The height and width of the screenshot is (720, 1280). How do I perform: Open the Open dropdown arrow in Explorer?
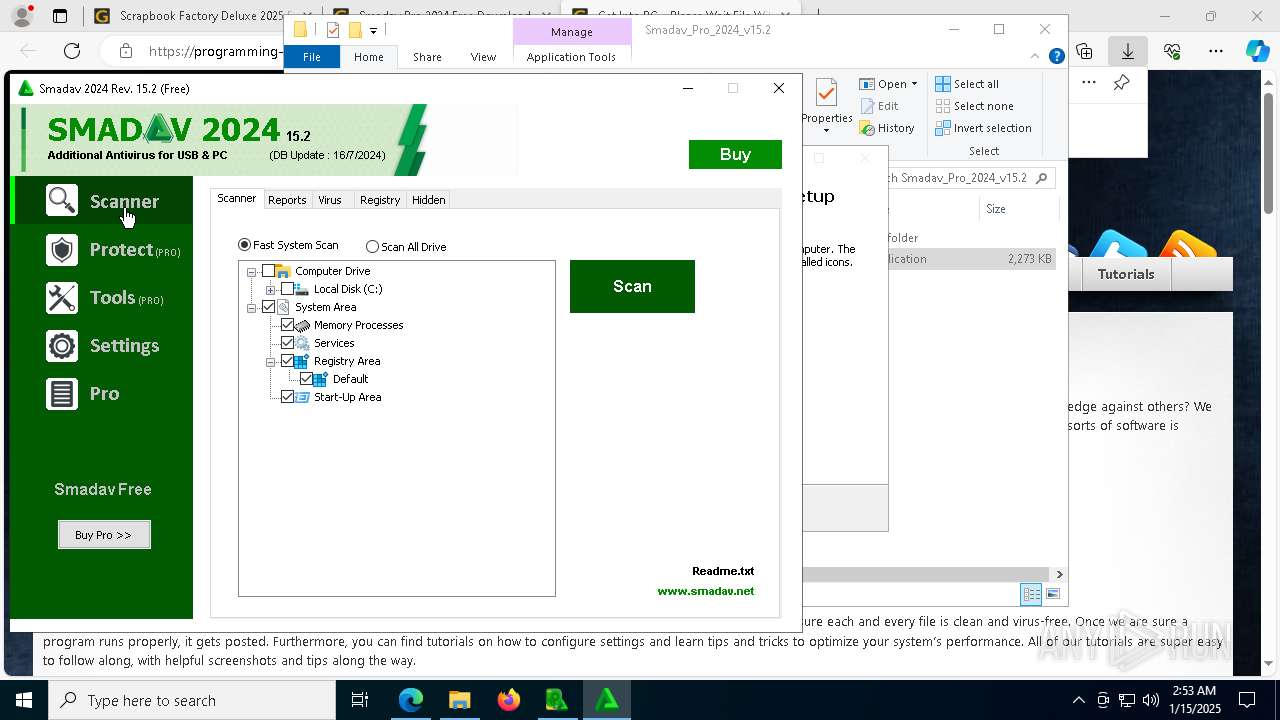(x=914, y=84)
